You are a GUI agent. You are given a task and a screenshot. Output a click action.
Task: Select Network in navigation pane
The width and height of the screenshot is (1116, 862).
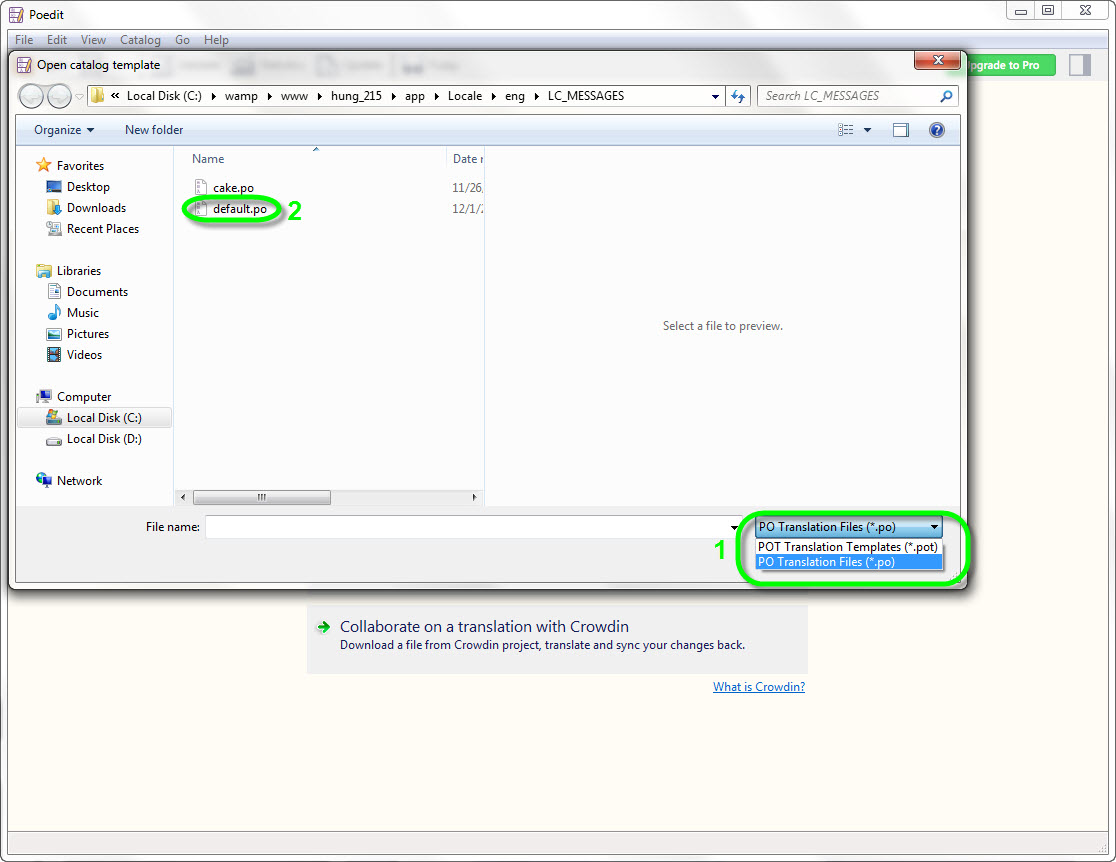[79, 480]
